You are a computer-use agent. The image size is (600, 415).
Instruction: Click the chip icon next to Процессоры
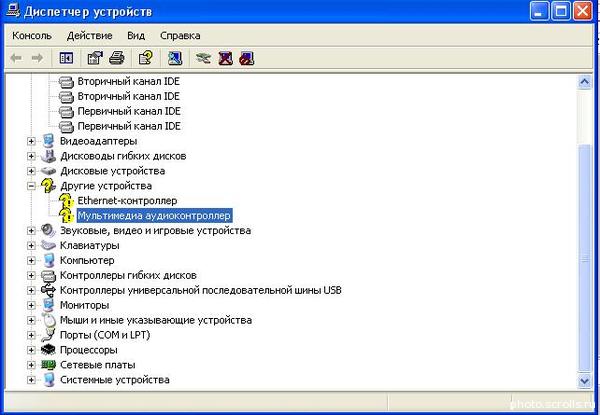point(48,350)
